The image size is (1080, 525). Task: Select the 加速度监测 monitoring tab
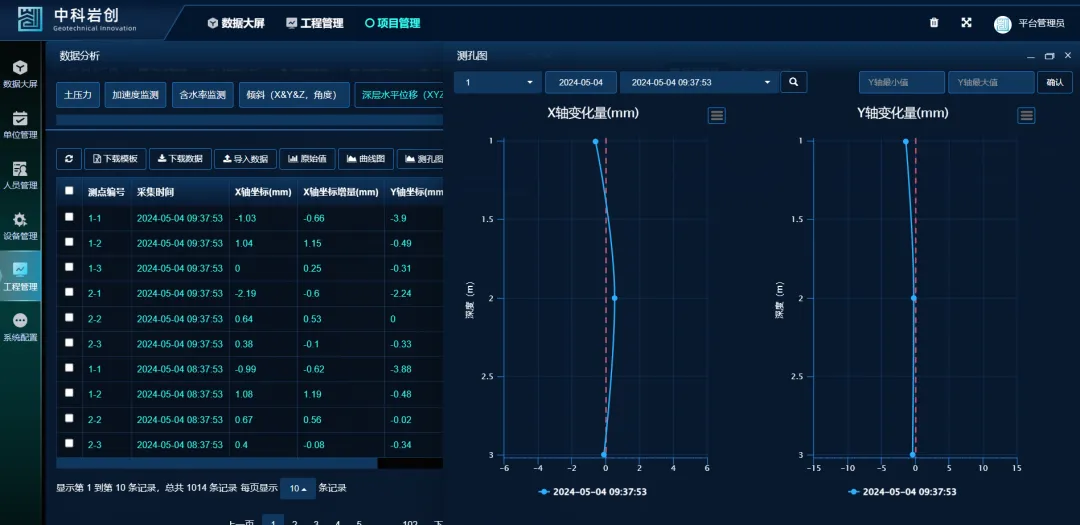tap(136, 95)
